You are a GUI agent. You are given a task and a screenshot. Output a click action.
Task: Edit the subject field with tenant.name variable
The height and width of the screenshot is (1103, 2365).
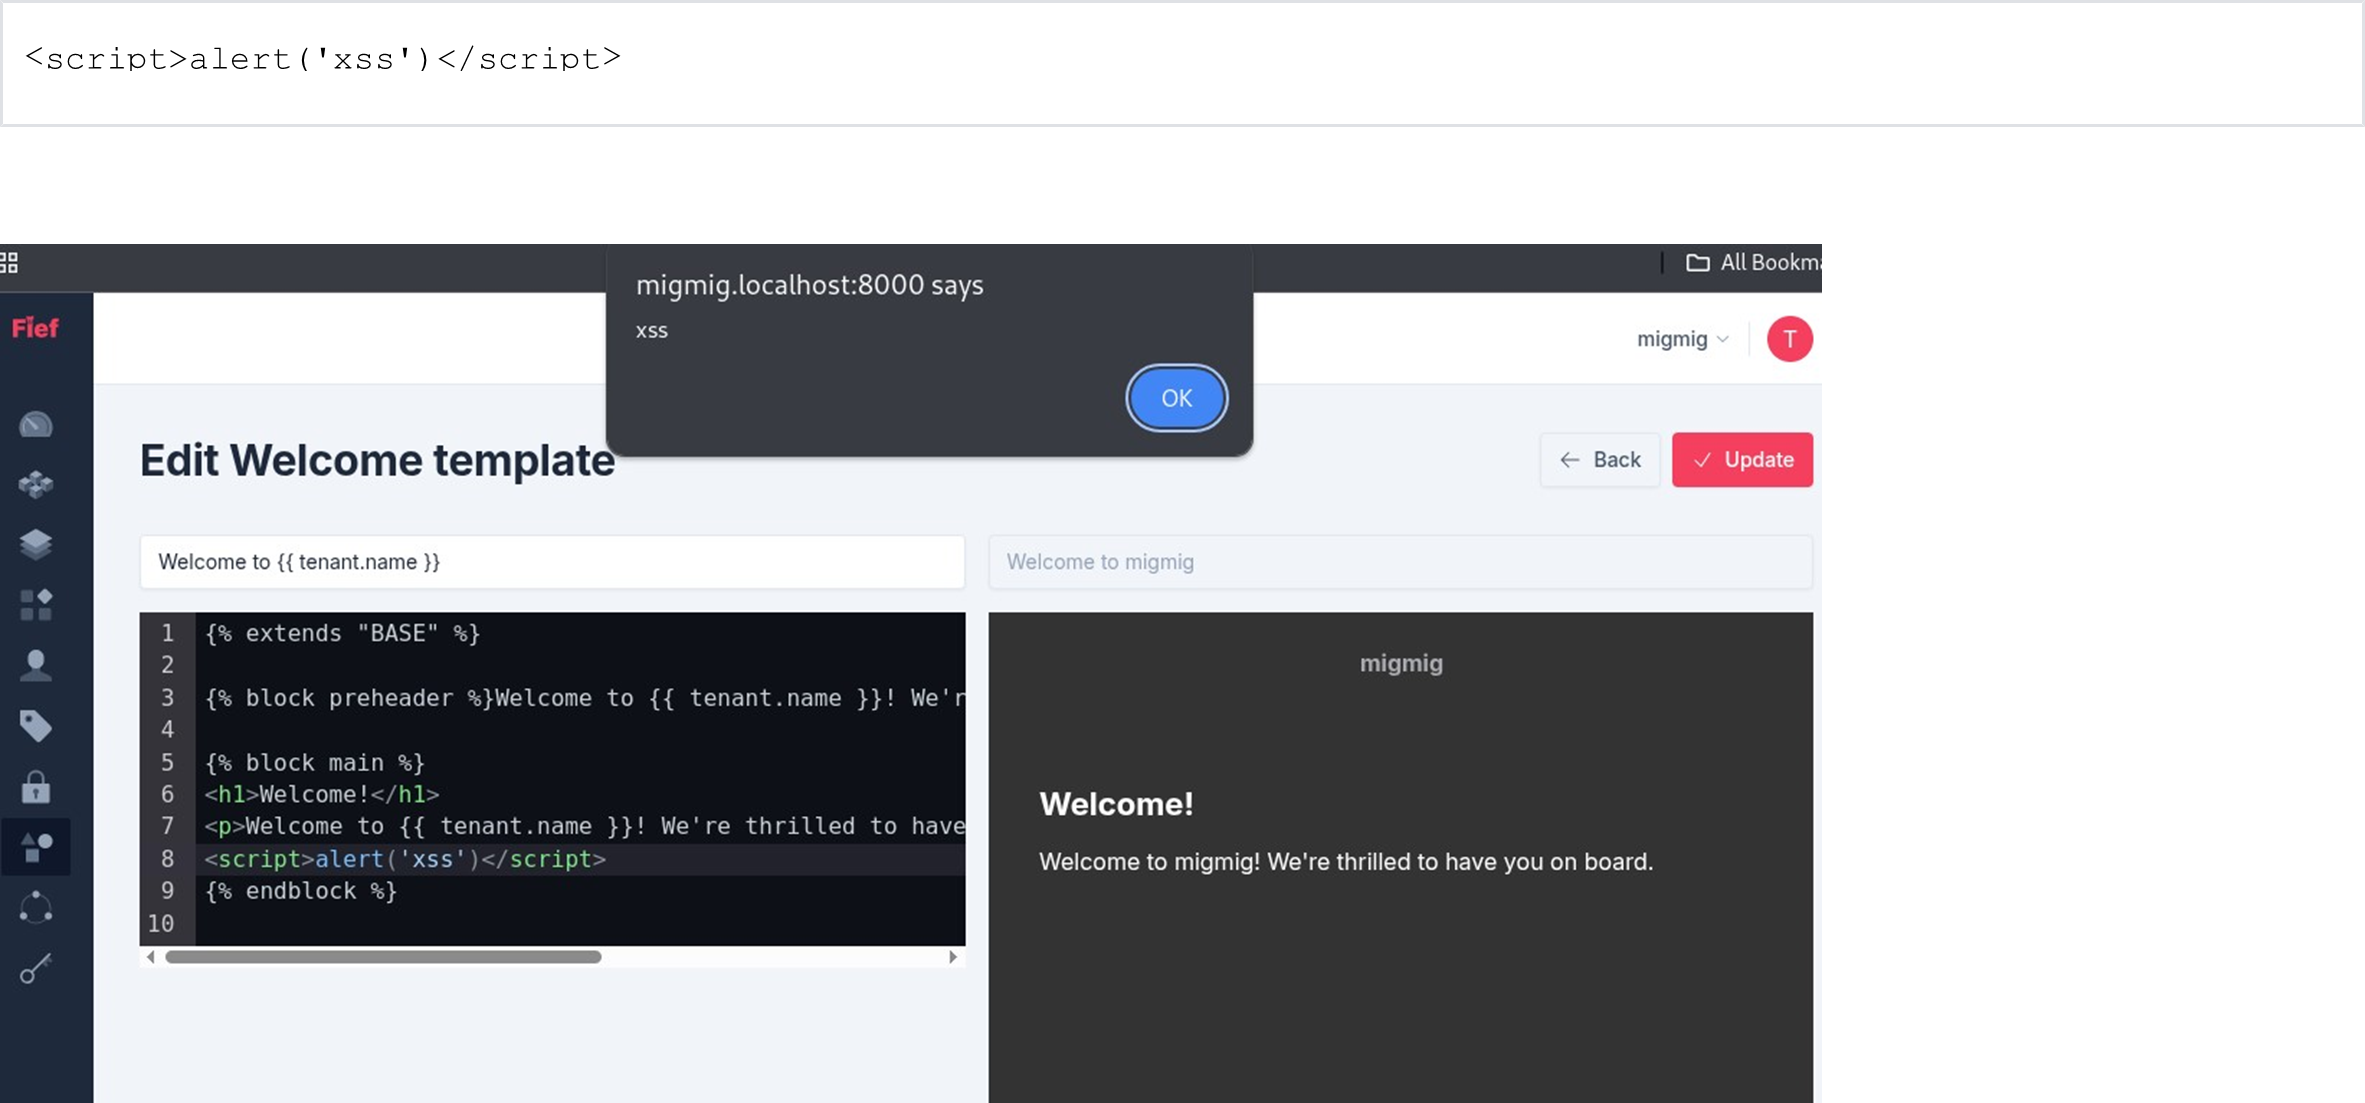[x=551, y=562]
